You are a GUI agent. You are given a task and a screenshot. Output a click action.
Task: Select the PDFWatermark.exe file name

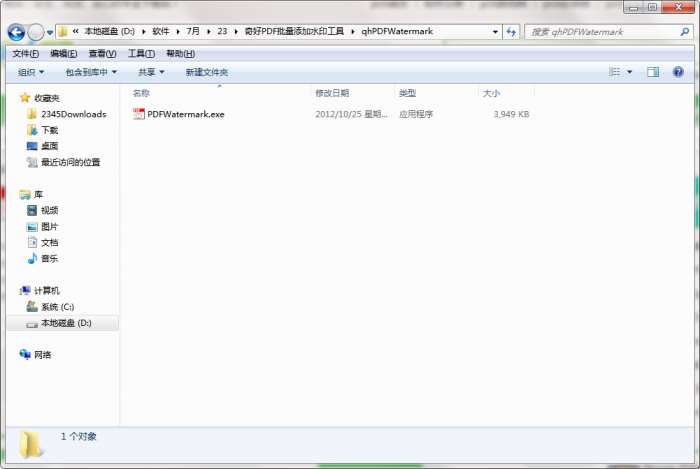coord(186,114)
